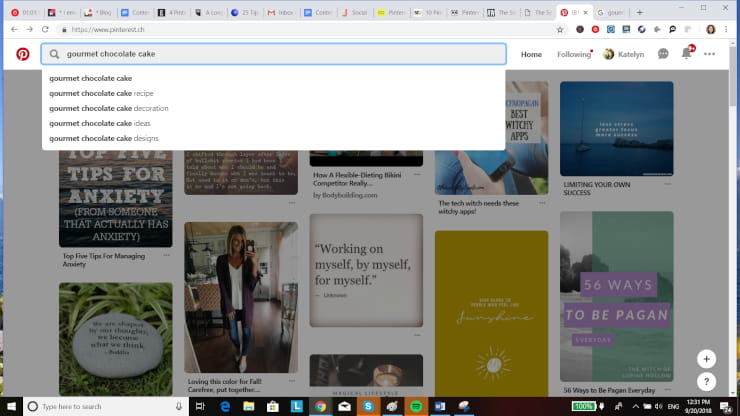Image resolution: width=740 pixels, height=416 pixels.
Task: Open Chrome three-dot menu
Action: point(726,29)
